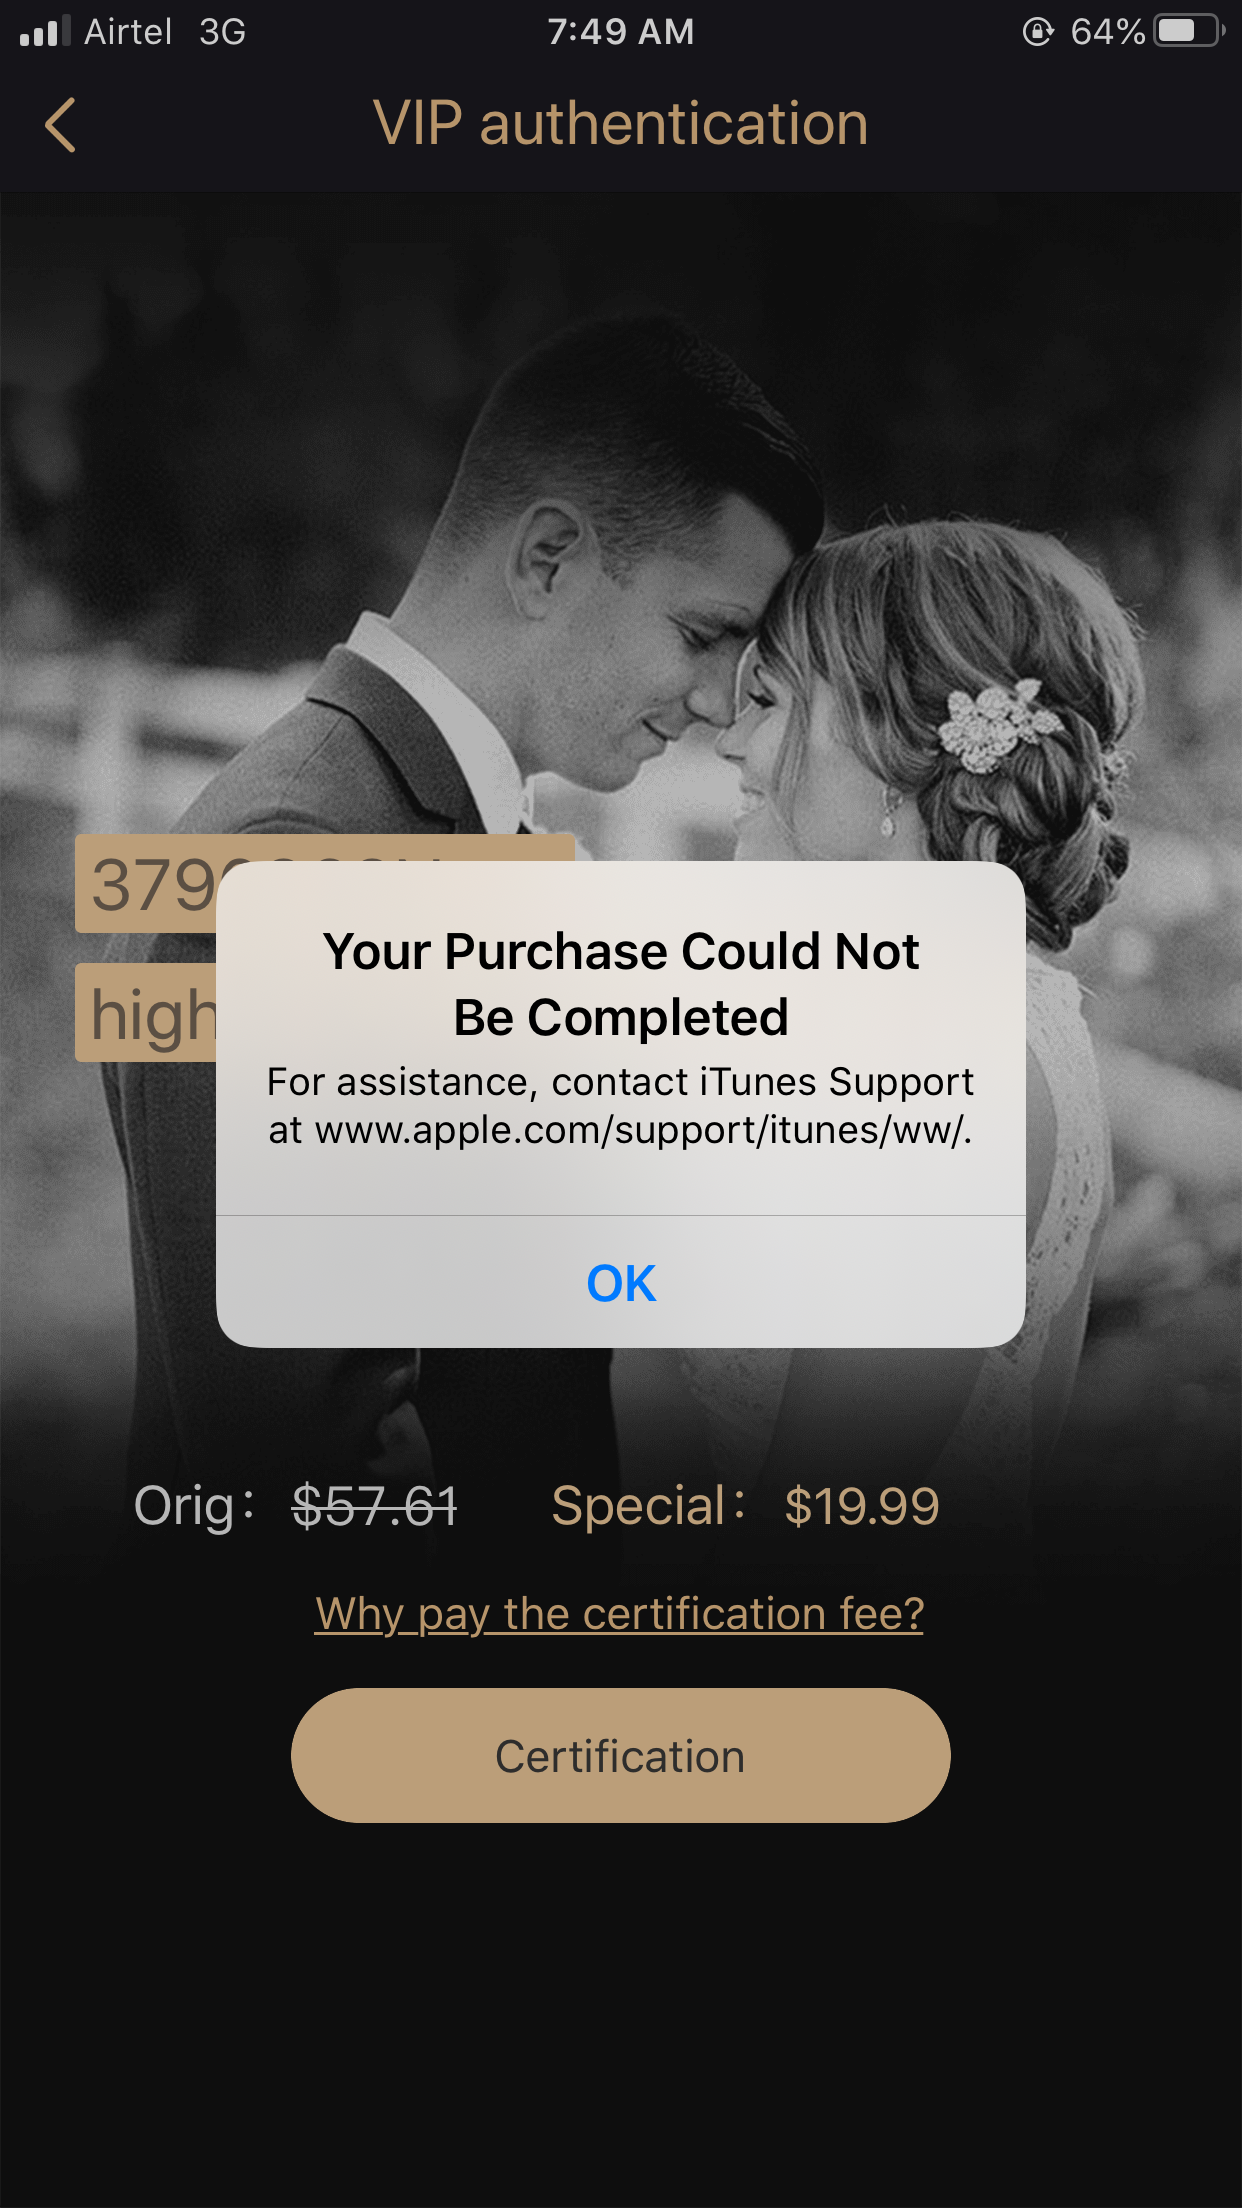The width and height of the screenshot is (1242, 2208).
Task: Tap the 'Special:' price label
Action: tap(648, 1506)
